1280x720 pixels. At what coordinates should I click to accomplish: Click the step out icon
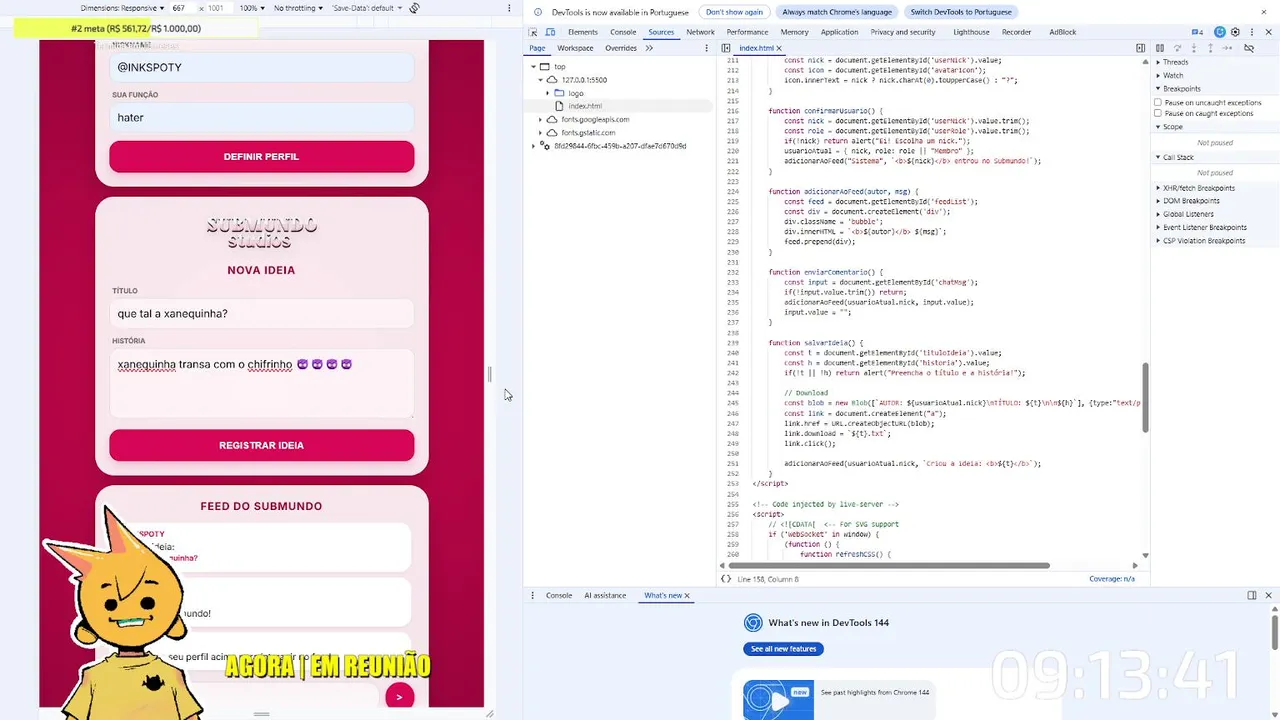click(x=1210, y=48)
